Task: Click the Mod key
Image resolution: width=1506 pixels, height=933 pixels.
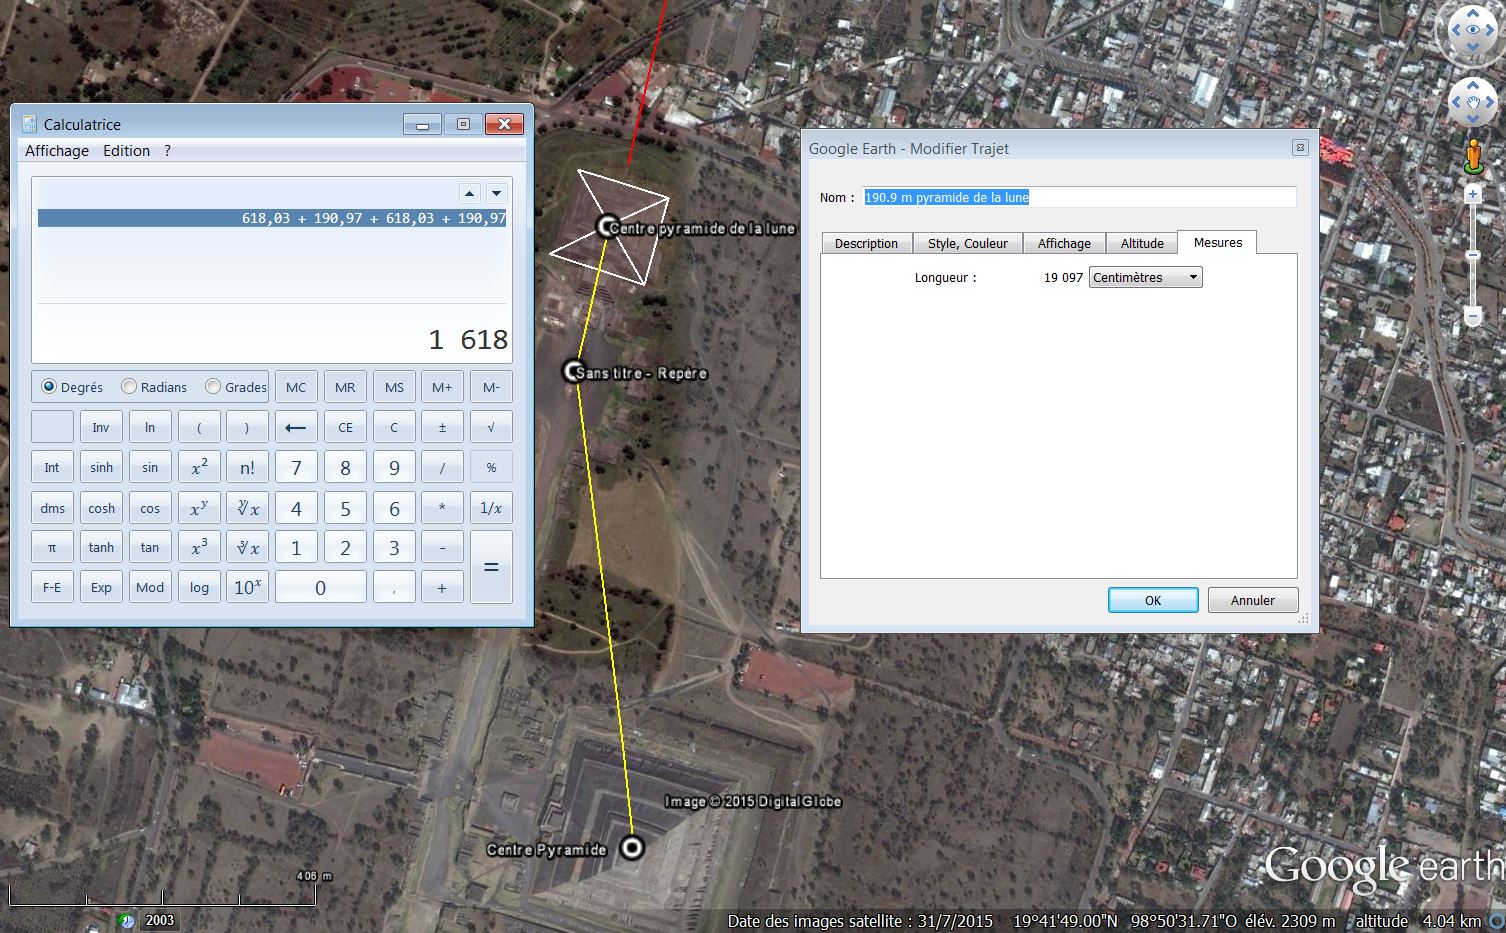Action: [x=150, y=587]
